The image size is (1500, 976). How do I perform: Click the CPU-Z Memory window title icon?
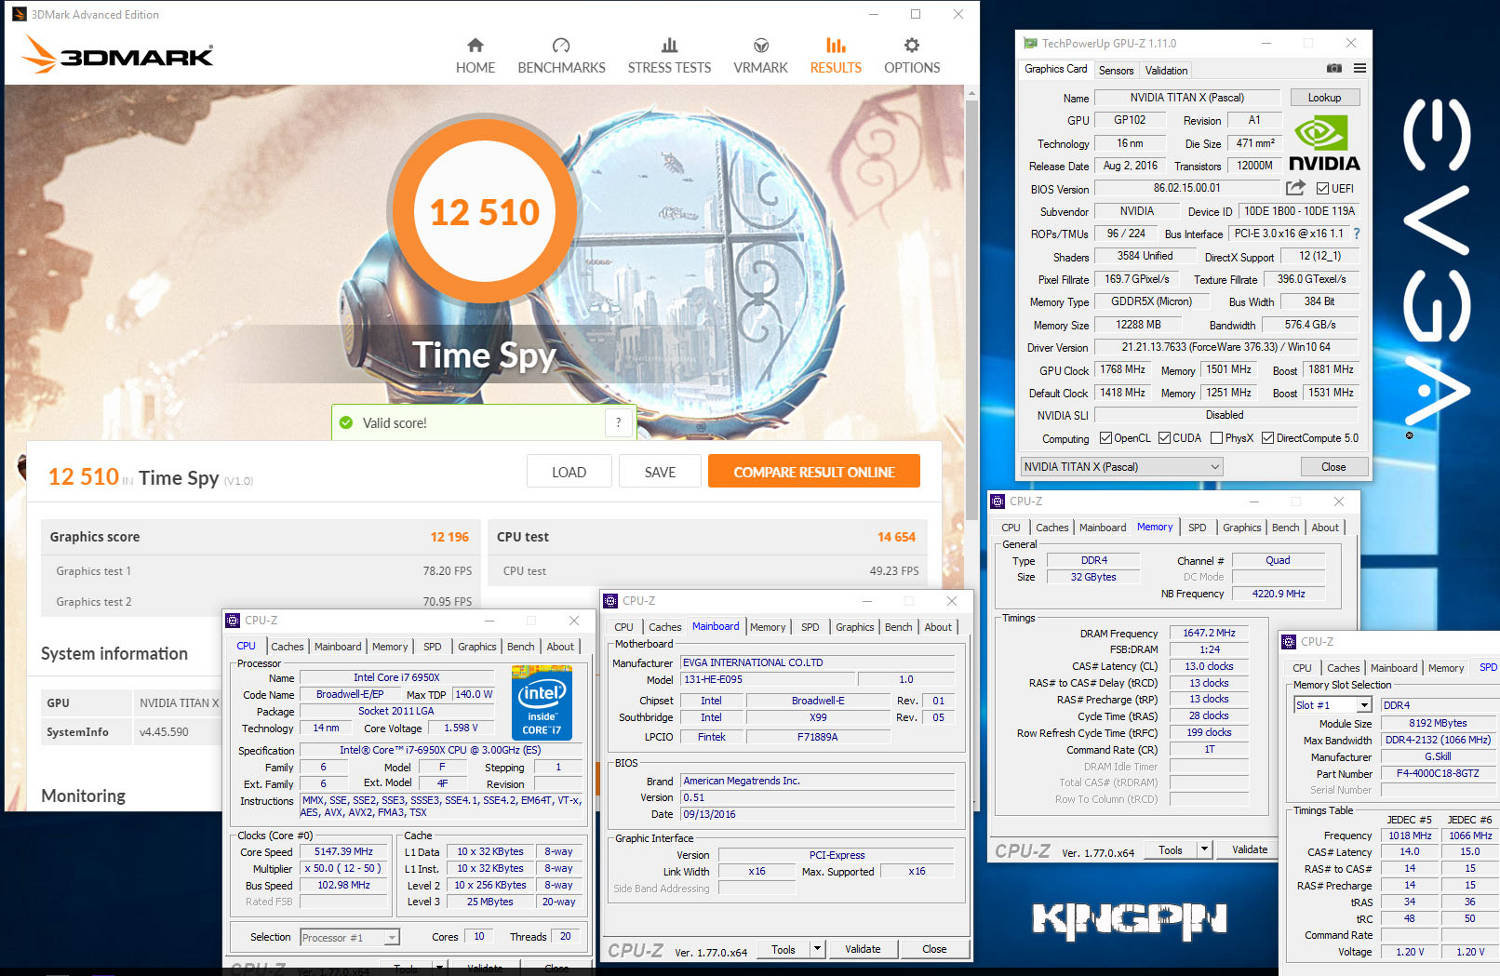click(x=997, y=501)
